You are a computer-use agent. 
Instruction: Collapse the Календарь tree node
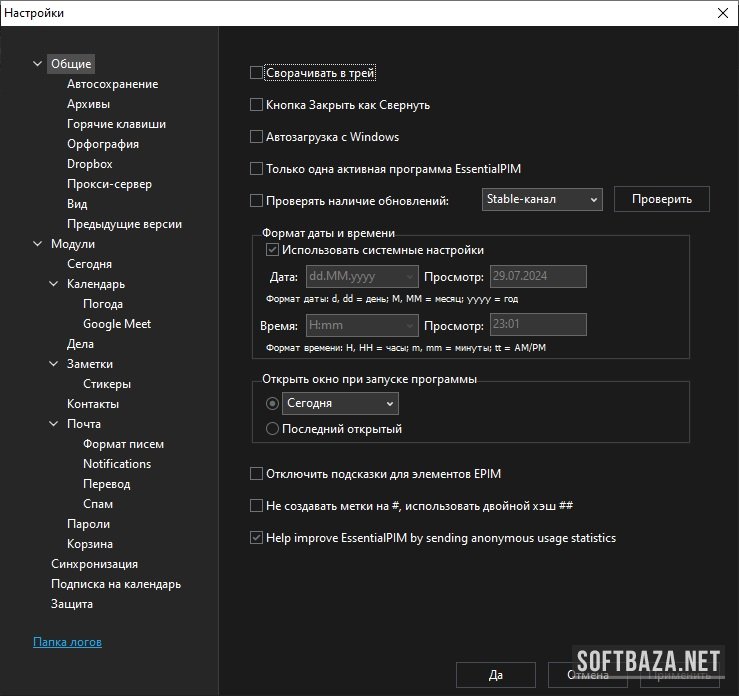tap(54, 284)
